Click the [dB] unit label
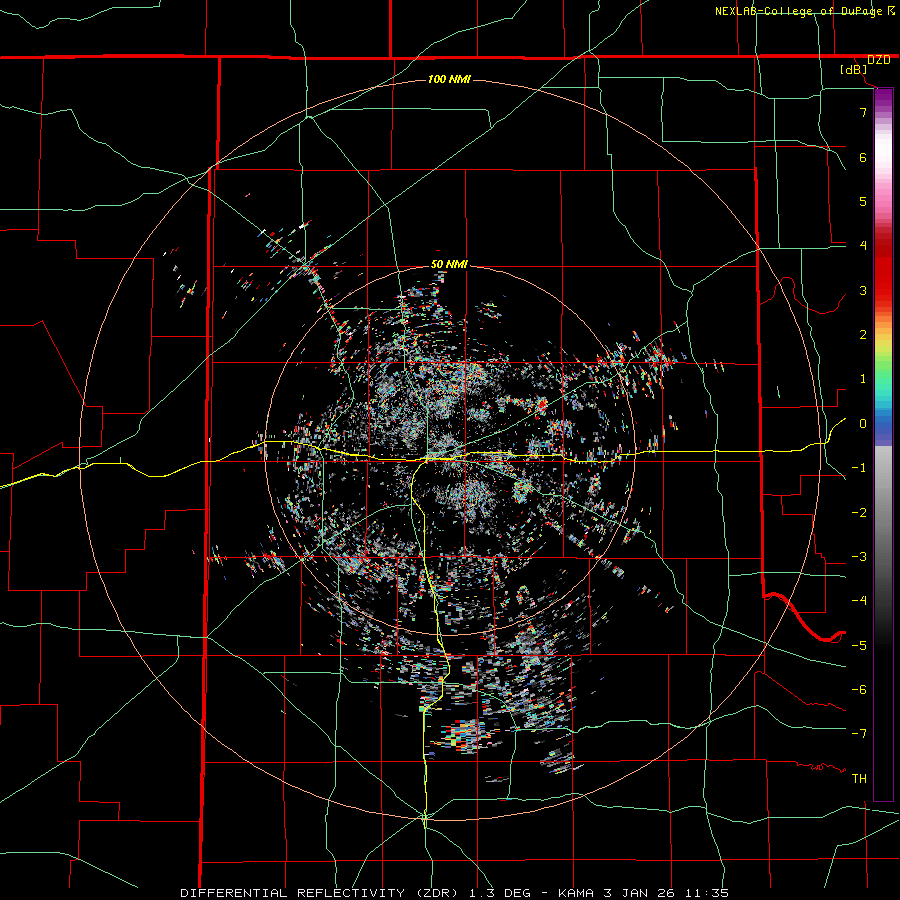The height and width of the screenshot is (900, 900). (854, 69)
